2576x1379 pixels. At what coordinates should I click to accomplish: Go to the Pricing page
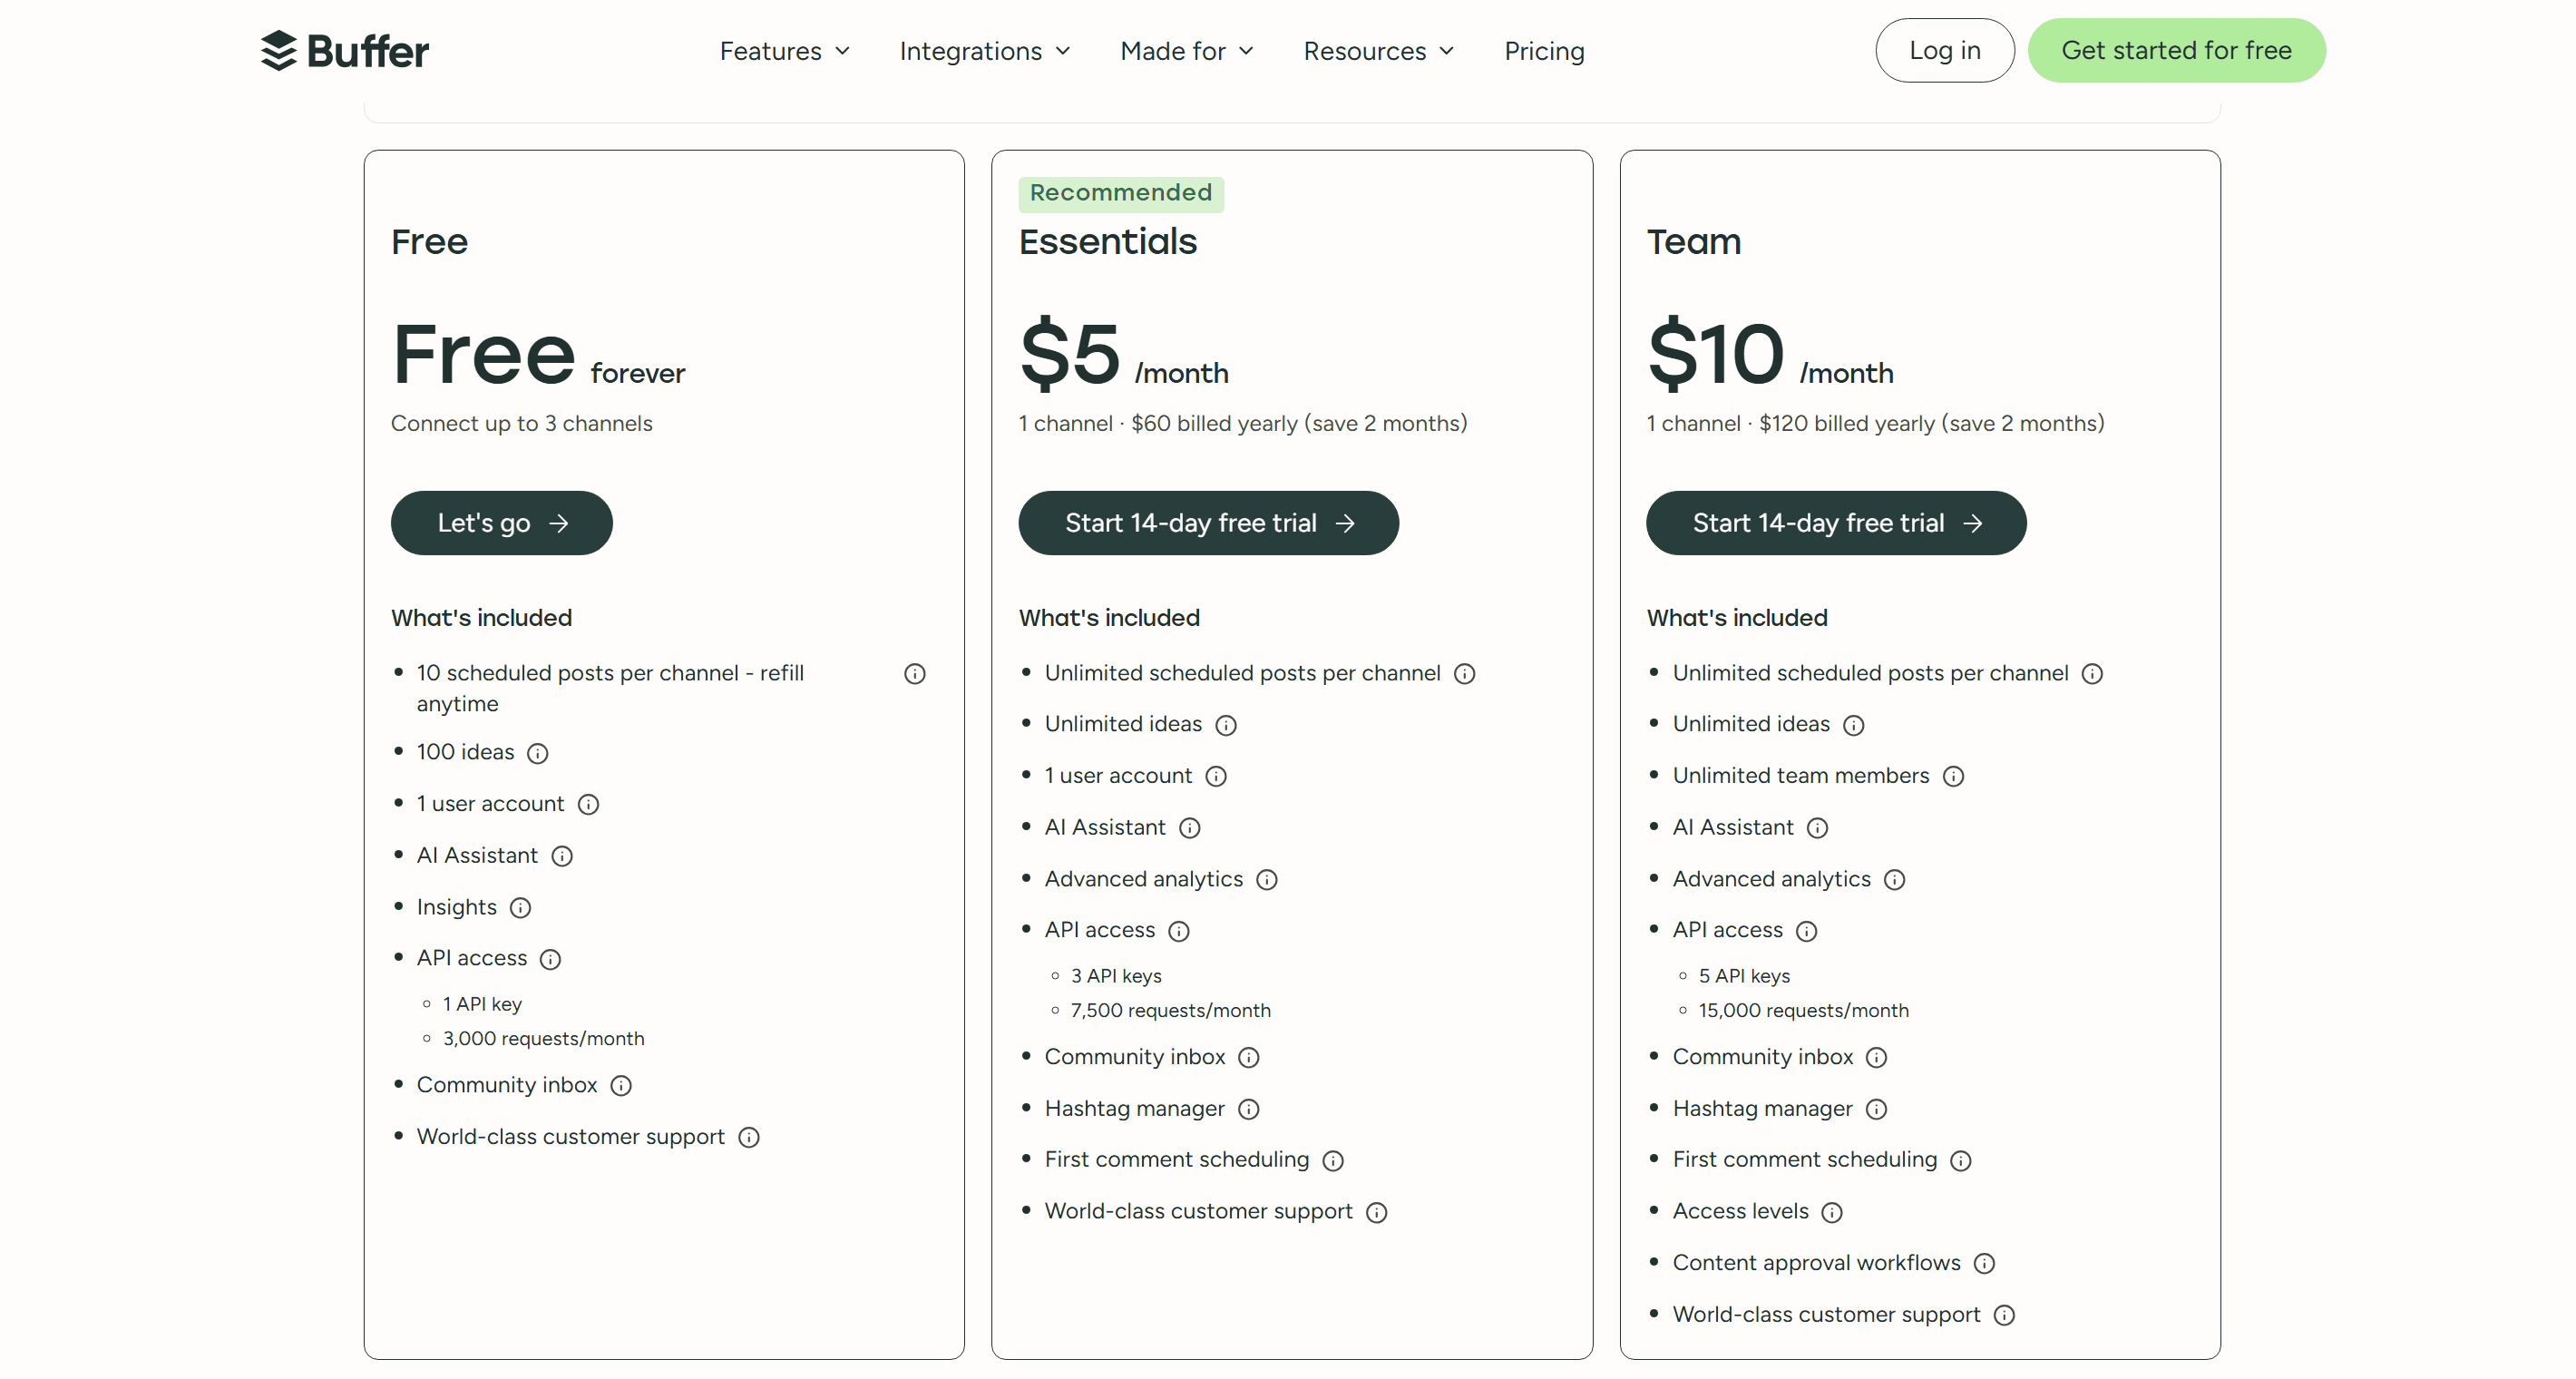coord(1544,51)
